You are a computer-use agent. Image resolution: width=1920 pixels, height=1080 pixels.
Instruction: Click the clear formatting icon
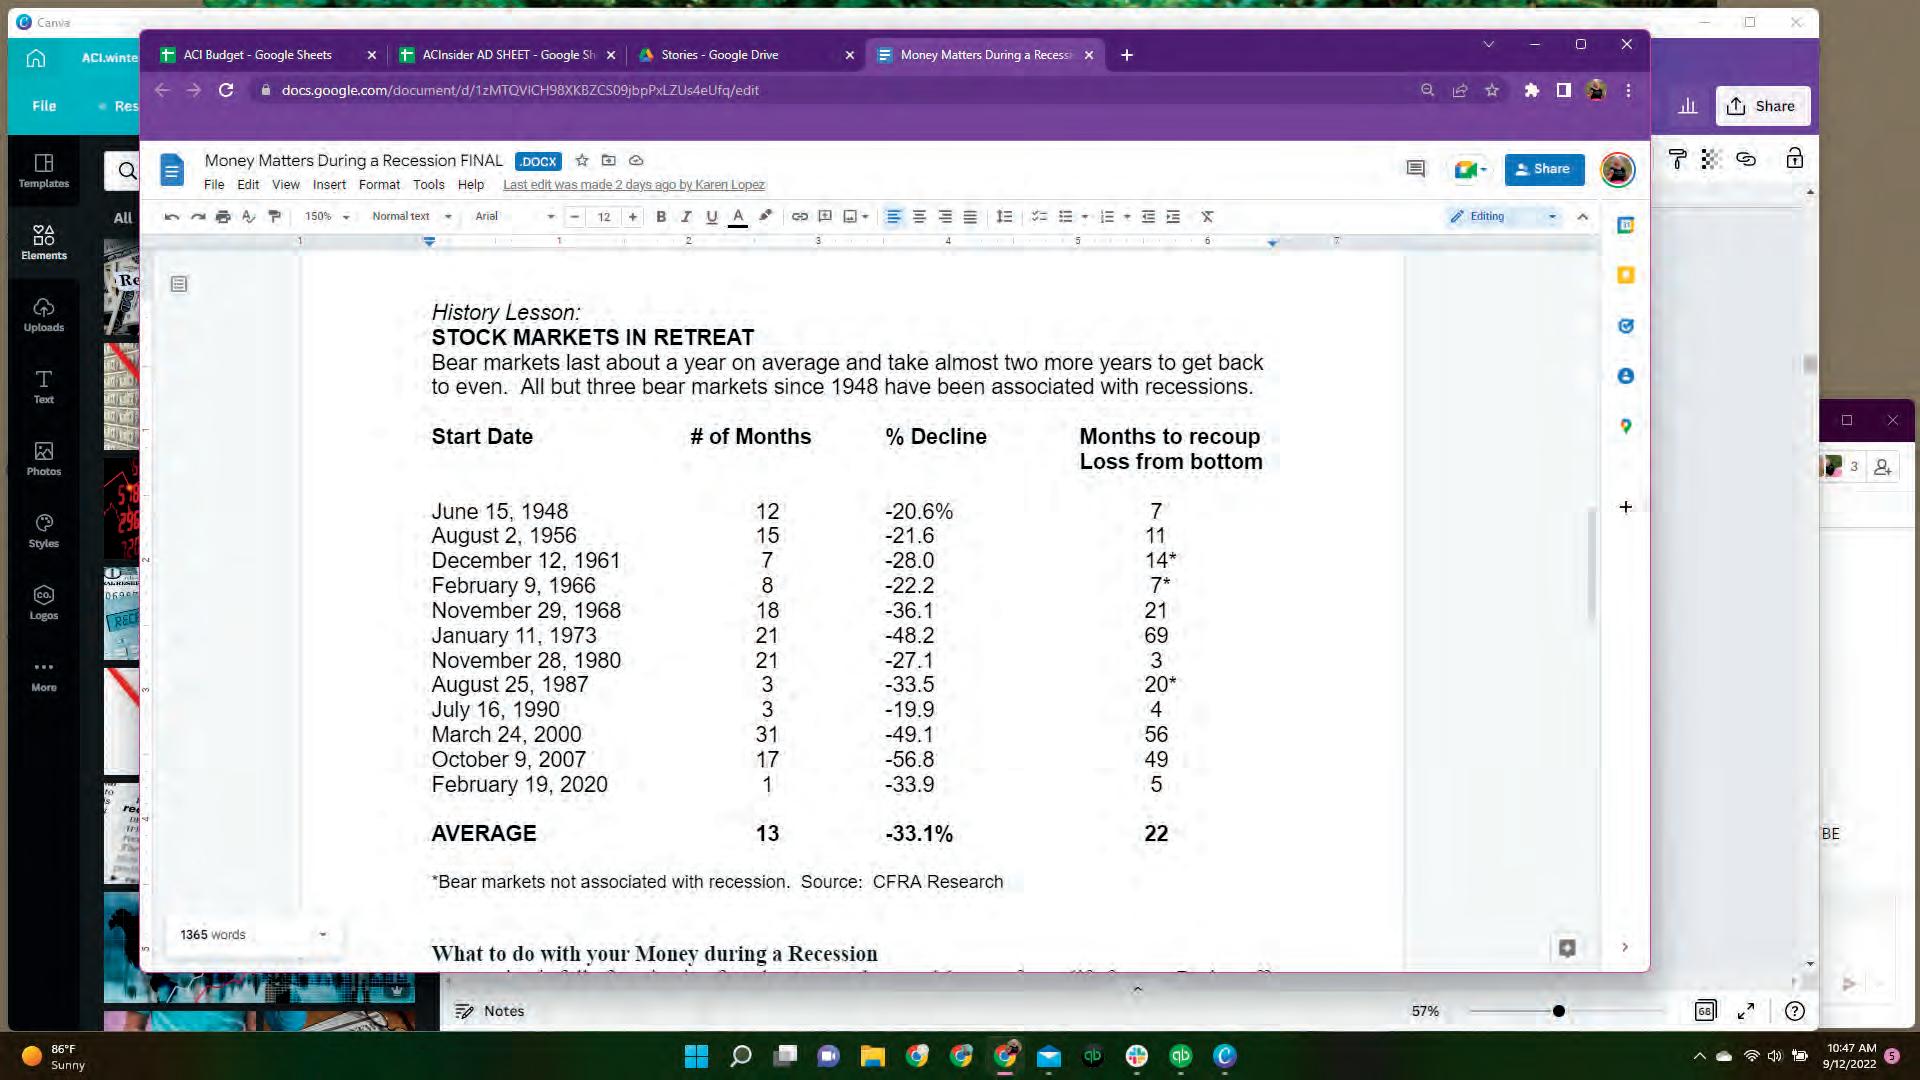(x=1207, y=217)
